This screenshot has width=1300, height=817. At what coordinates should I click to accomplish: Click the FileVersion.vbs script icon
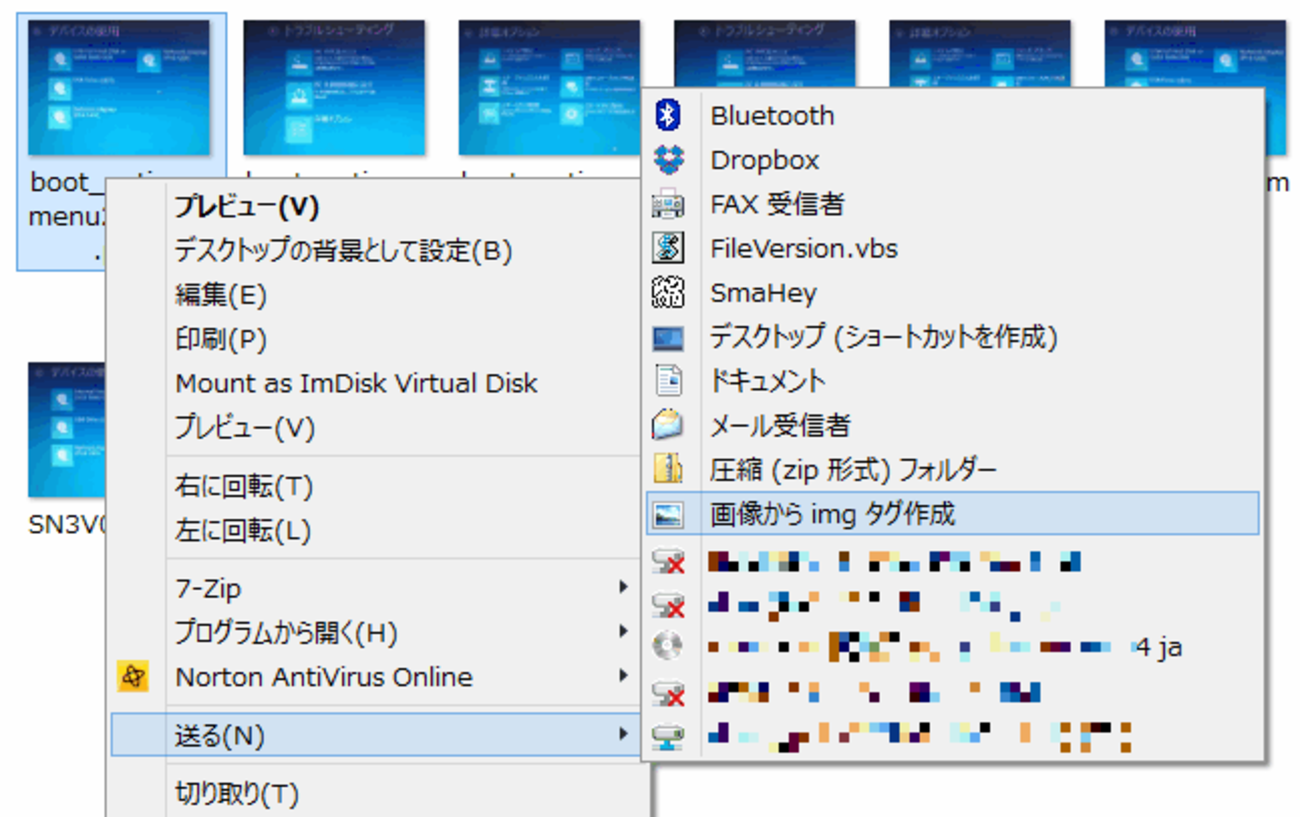(667, 248)
